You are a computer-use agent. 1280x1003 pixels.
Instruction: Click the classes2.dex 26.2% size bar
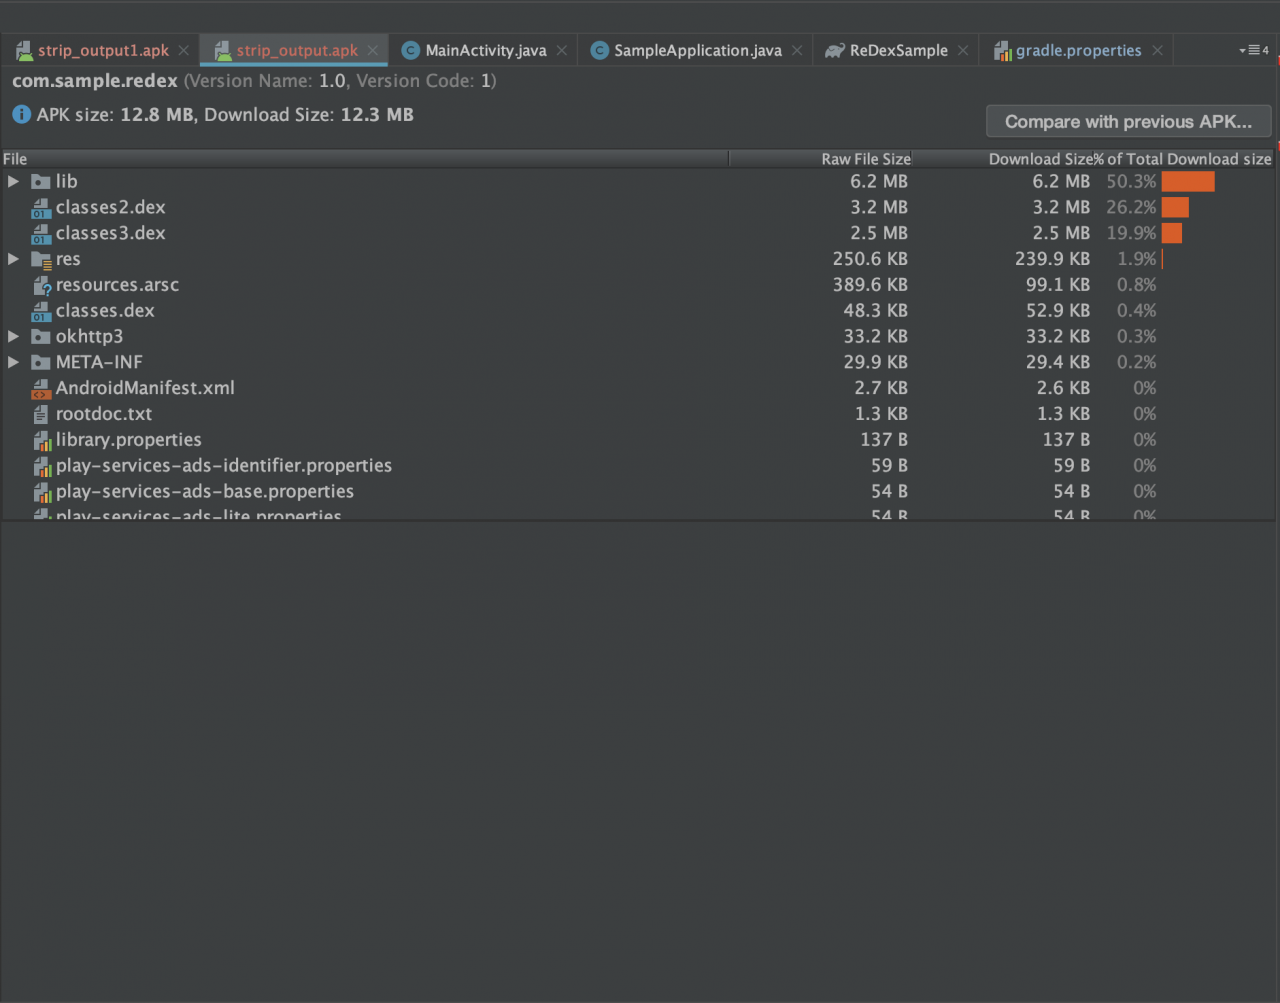[x=1175, y=207]
